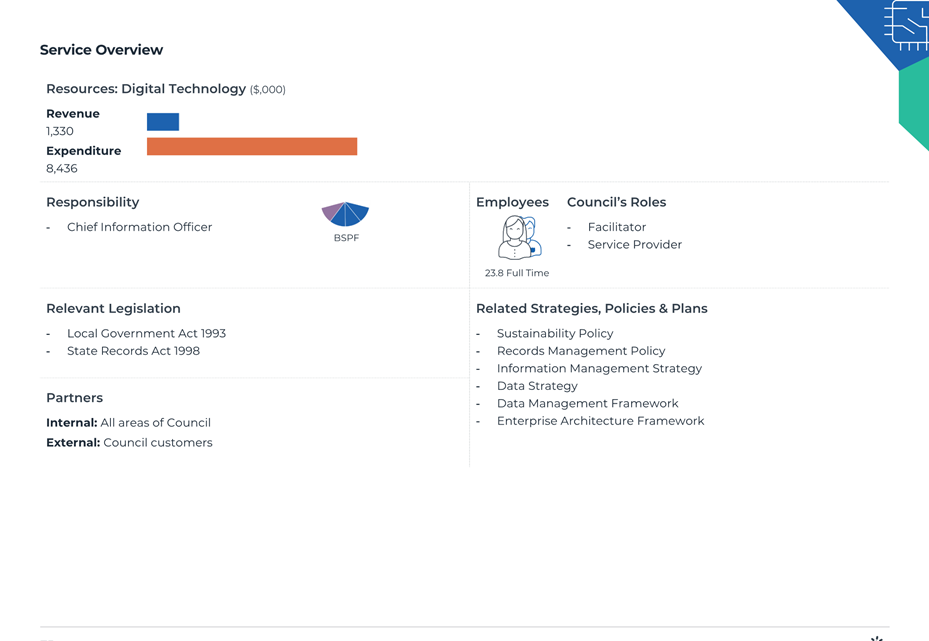The height and width of the screenshot is (641, 929).
Task: Open the Records Management Policy item
Action: 581,351
